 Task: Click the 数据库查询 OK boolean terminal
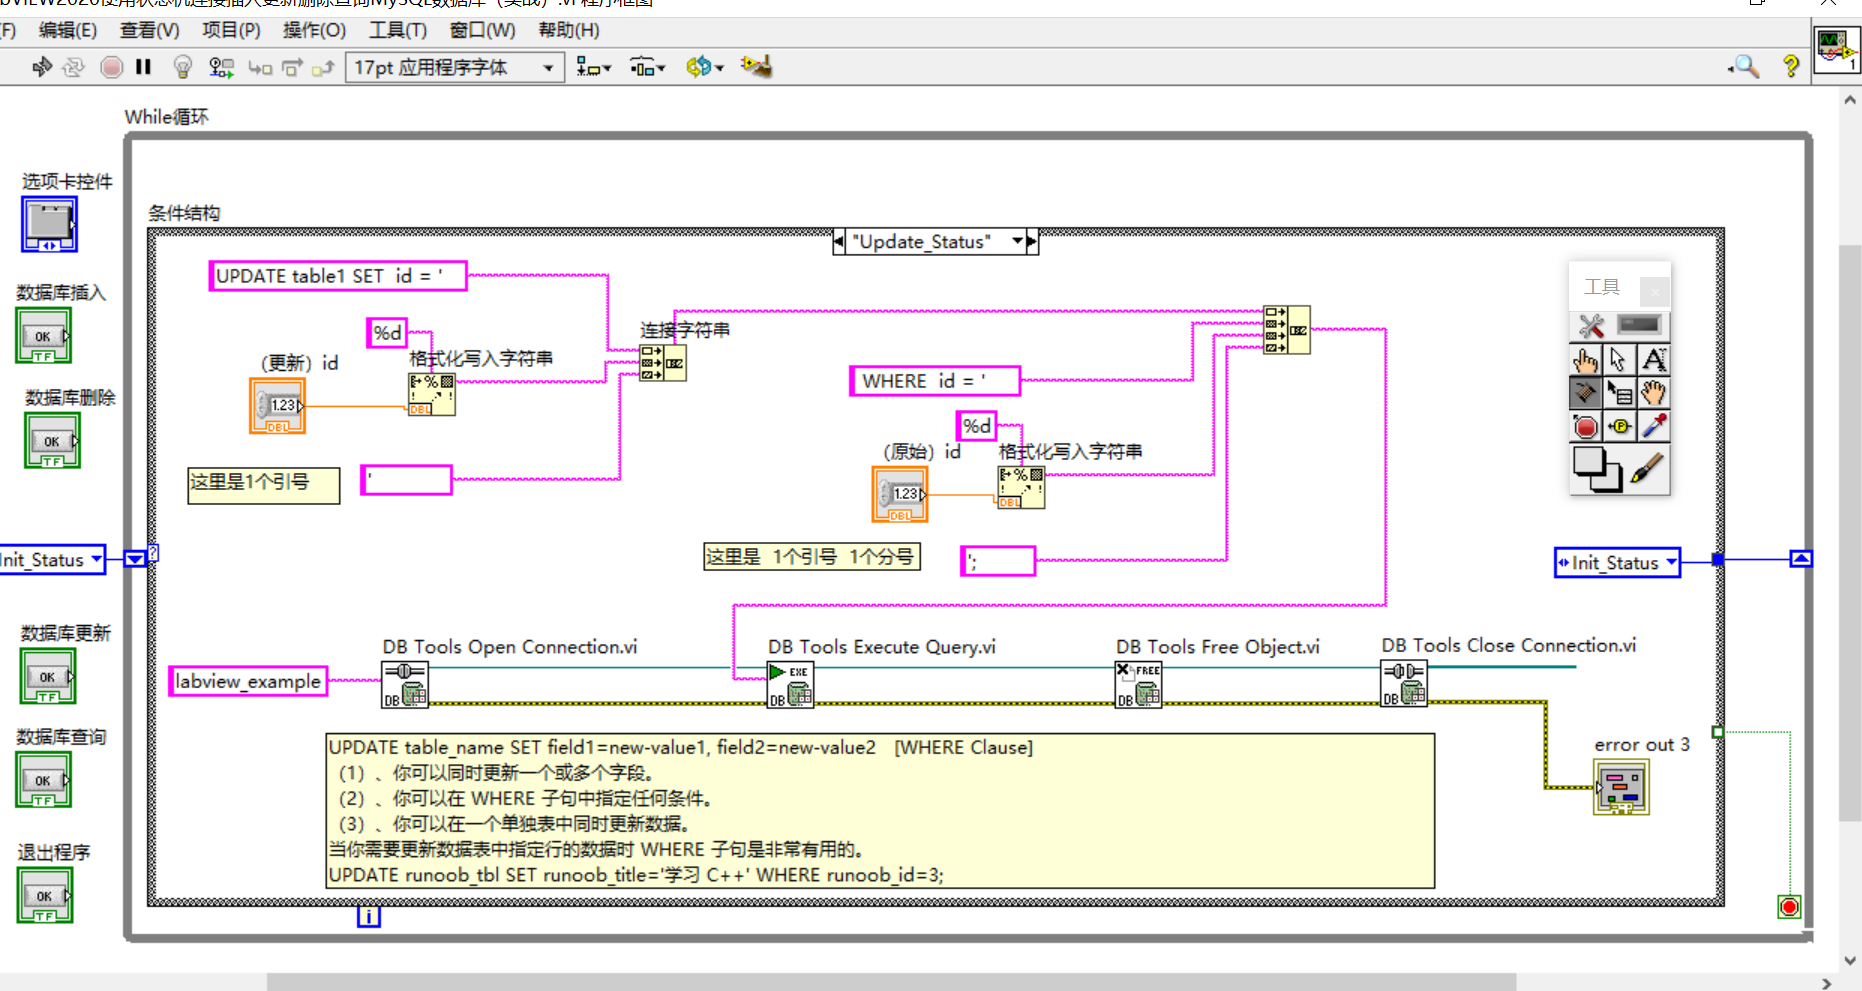click(42, 780)
